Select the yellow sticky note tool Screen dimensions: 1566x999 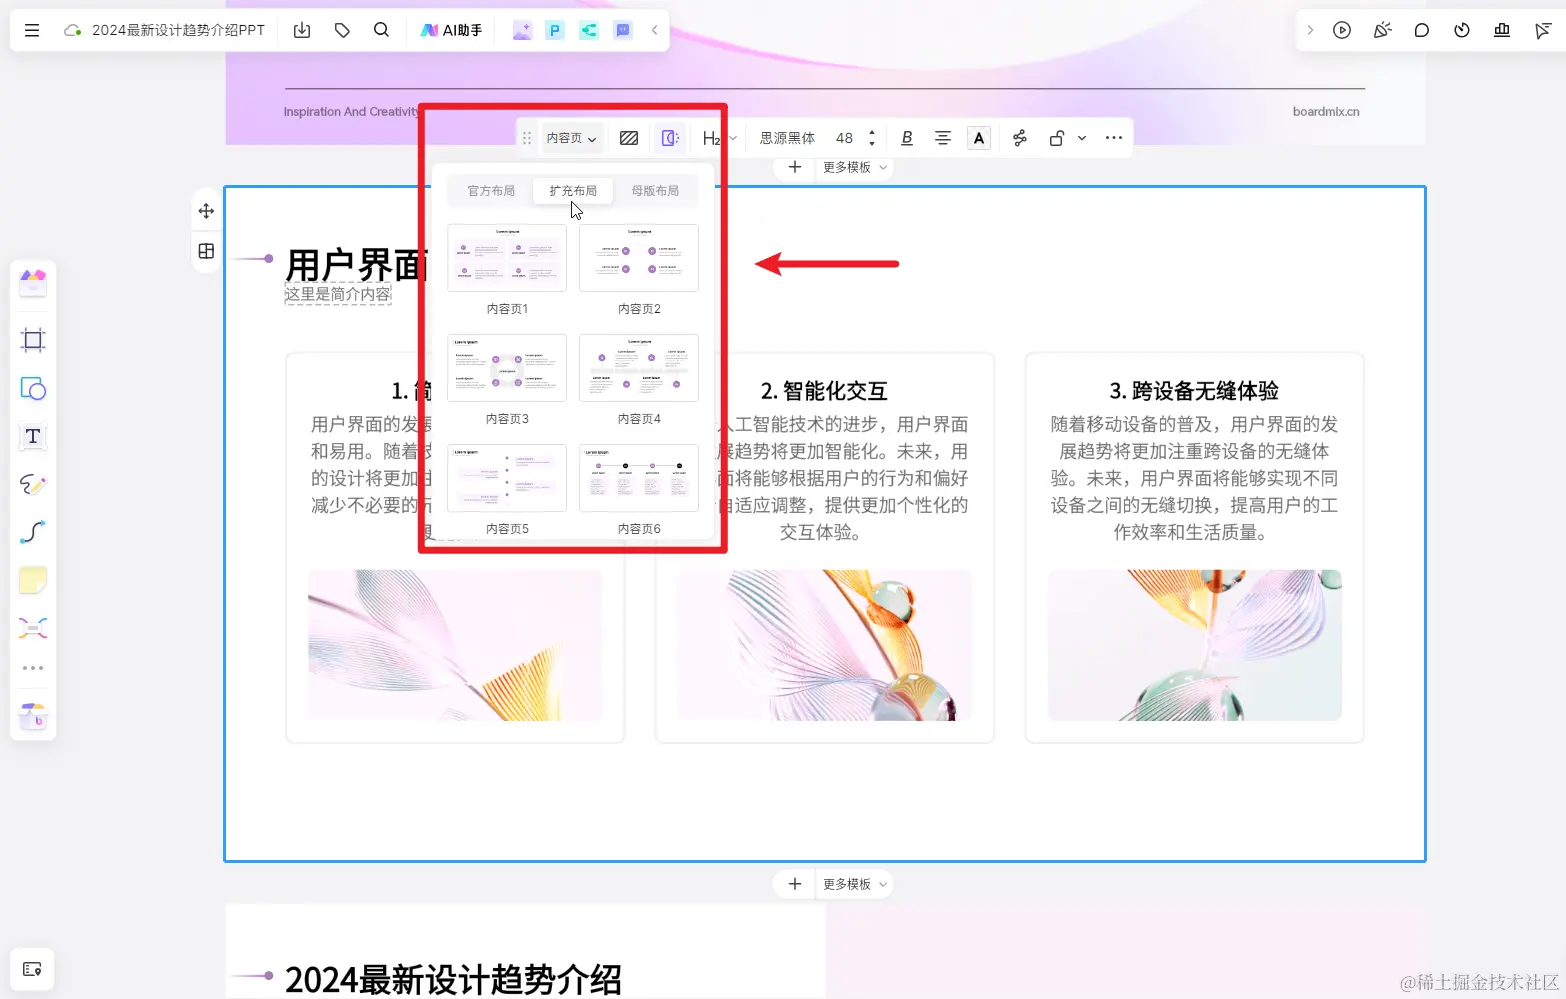[x=33, y=580]
